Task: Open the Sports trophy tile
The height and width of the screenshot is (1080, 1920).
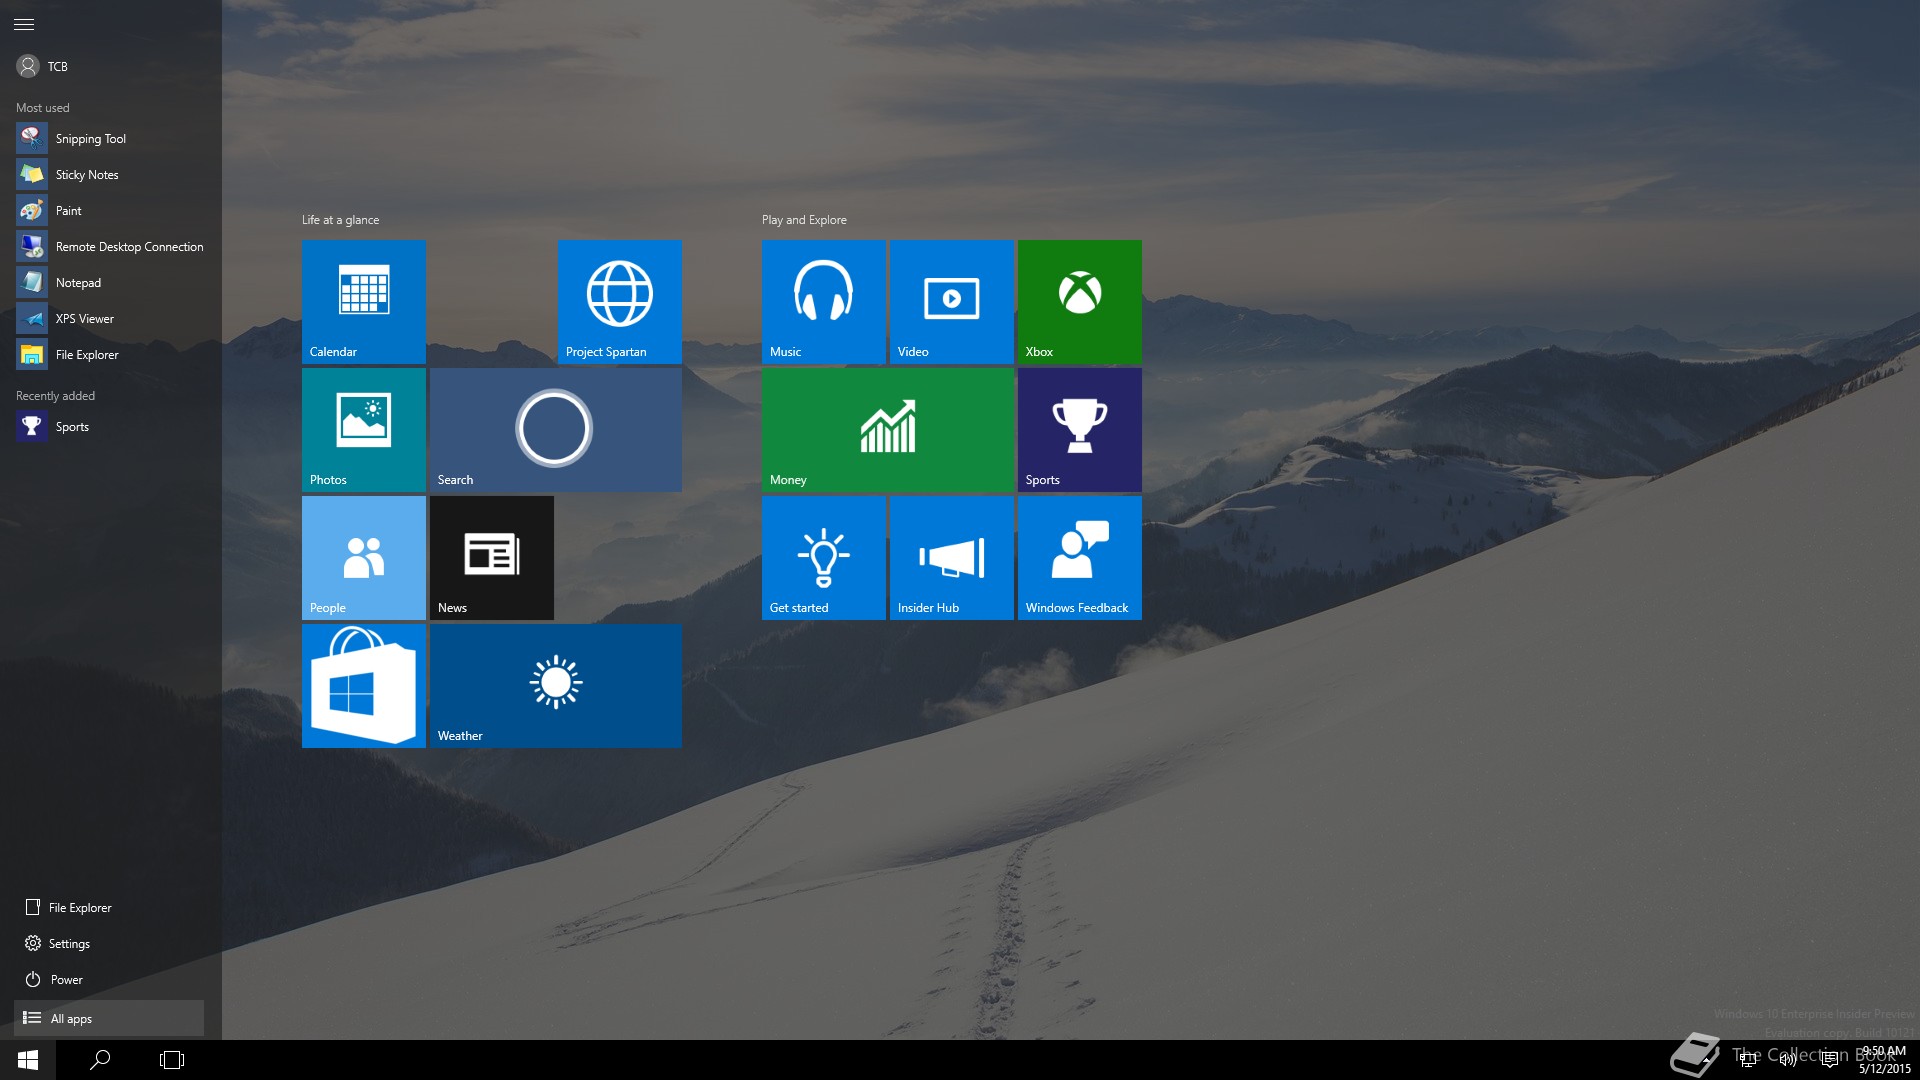Action: pyautogui.click(x=1080, y=430)
